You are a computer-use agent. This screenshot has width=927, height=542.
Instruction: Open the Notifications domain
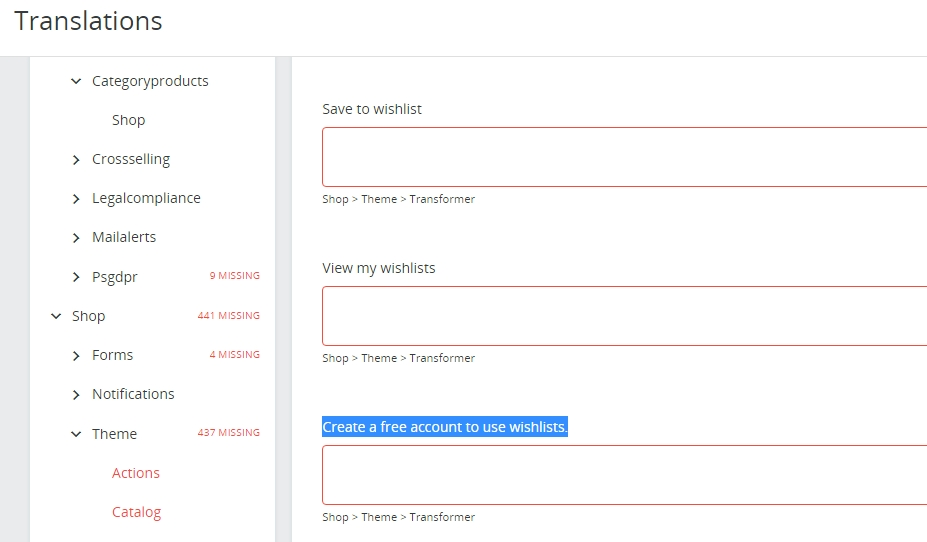point(133,394)
